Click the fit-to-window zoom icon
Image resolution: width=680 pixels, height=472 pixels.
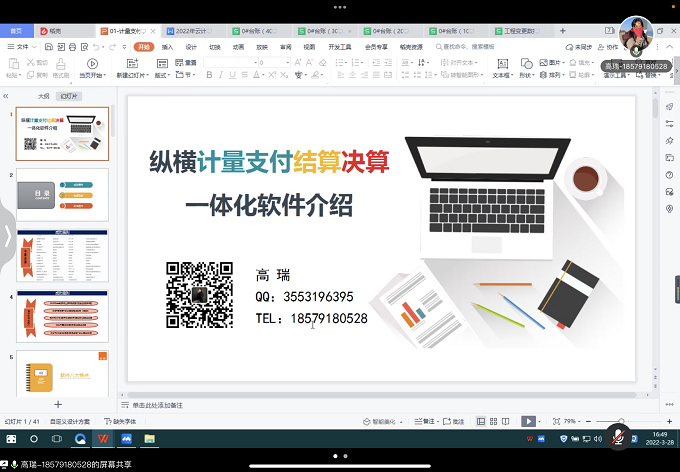(556, 421)
